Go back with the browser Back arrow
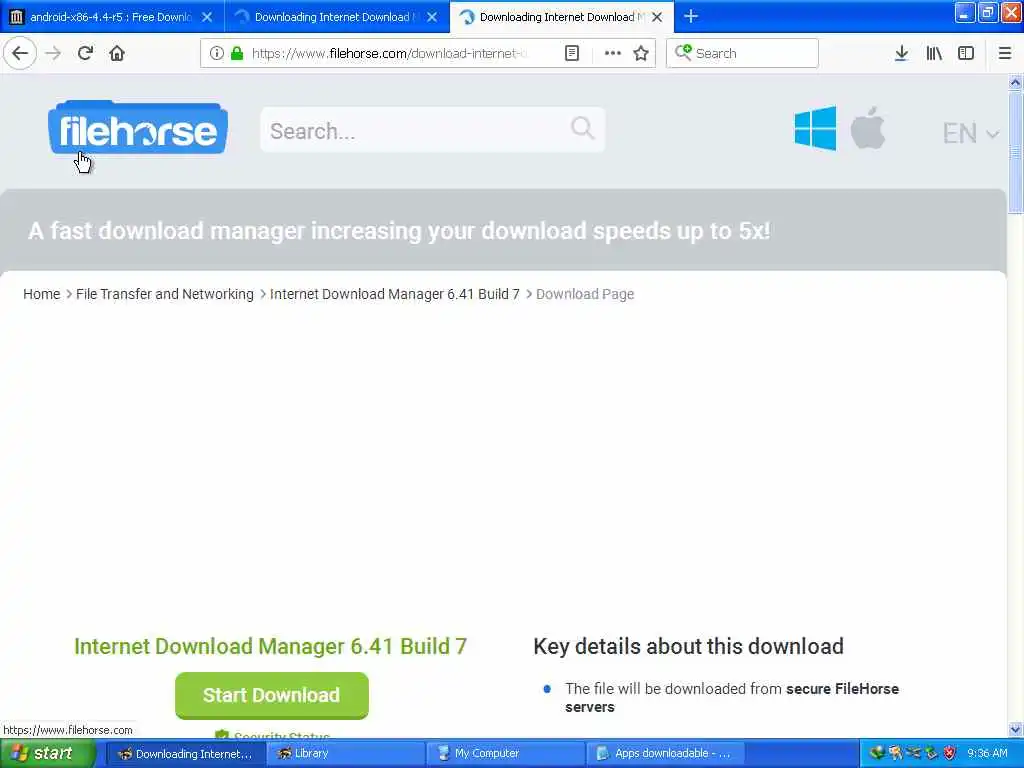The height and width of the screenshot is (768, 1024). pyautogui.click(x=20, y=54)
